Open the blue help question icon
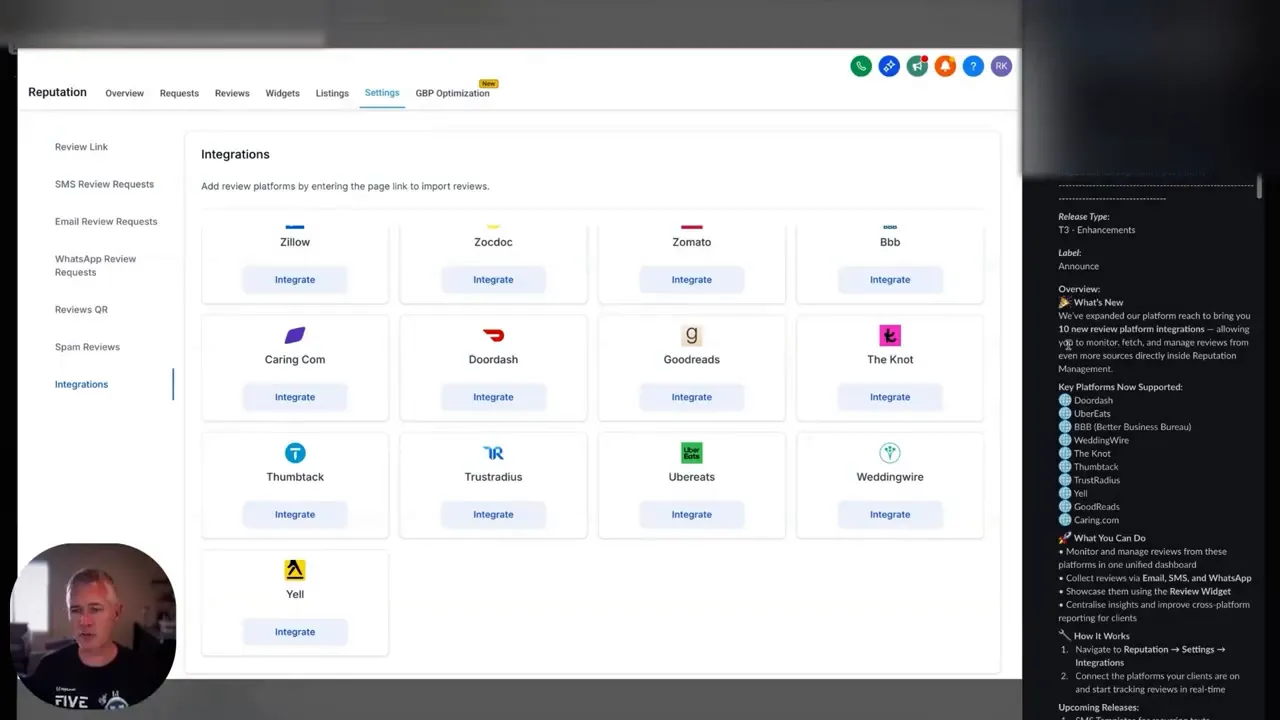The height and width of the screenshot is (720, 1280). (x=973, y=66)
